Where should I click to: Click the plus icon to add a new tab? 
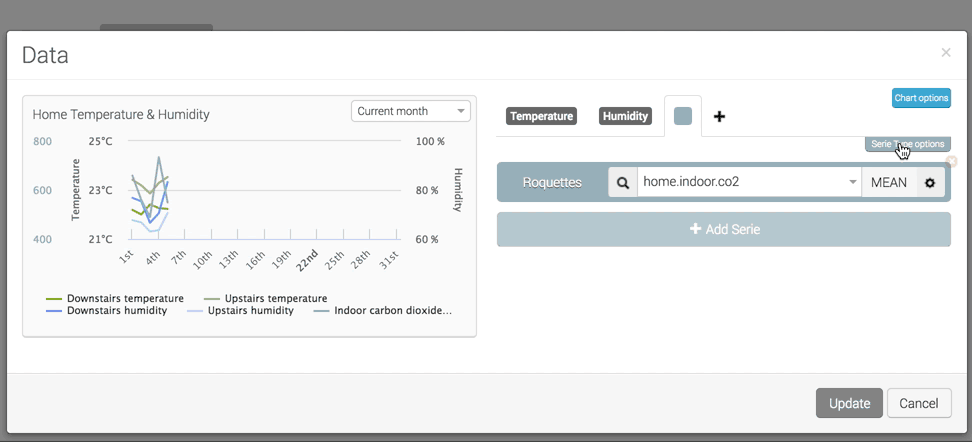click(x=719, y=117)
